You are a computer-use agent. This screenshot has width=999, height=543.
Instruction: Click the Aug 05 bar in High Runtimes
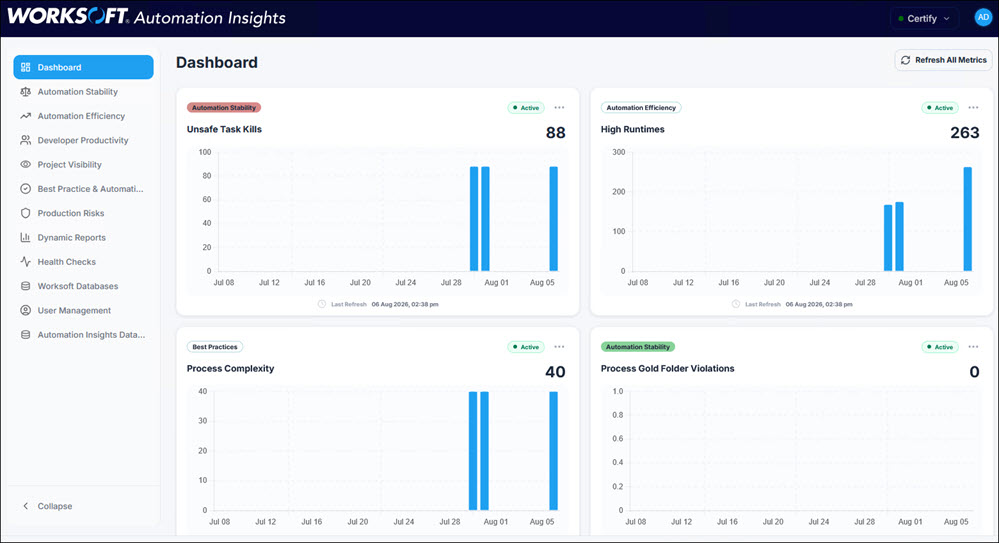(967, 219)
